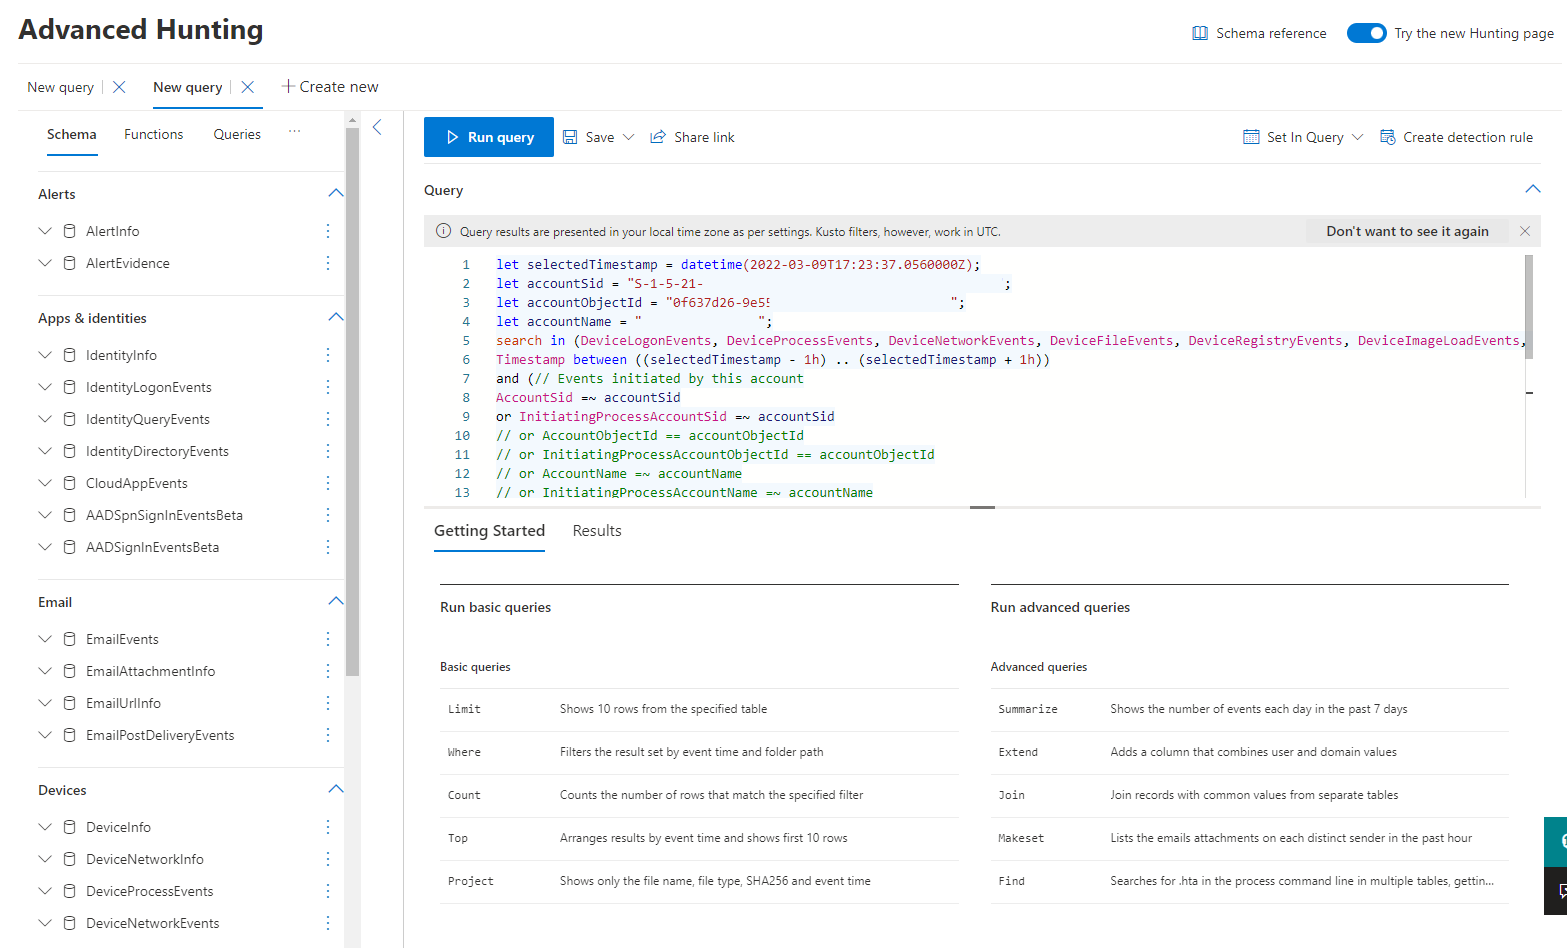Viewport: 1567px width, 948px height.
Task: Close the first New query tab
Action: pyautogui.click(x=119, y=87)
